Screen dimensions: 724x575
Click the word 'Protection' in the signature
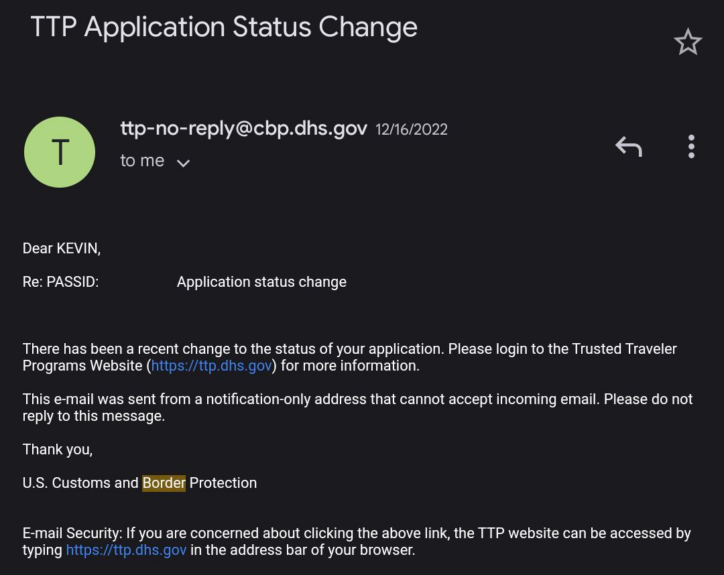223,483
